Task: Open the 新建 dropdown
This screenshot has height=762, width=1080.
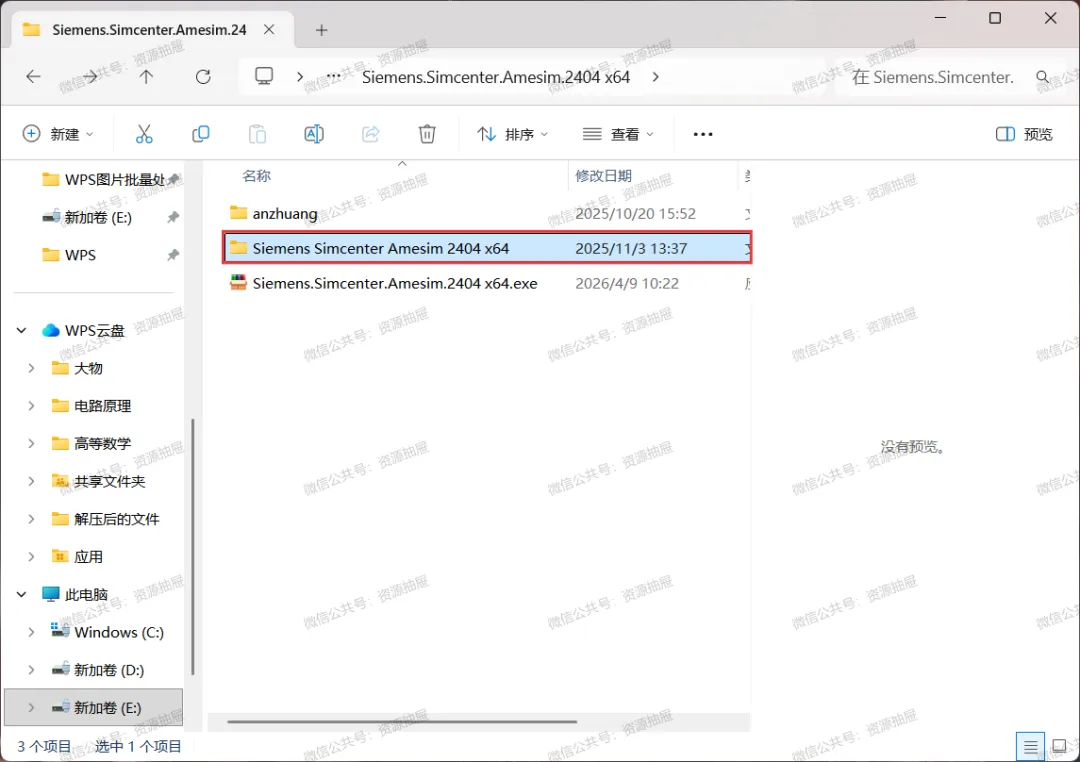Action: click(58, 134)
